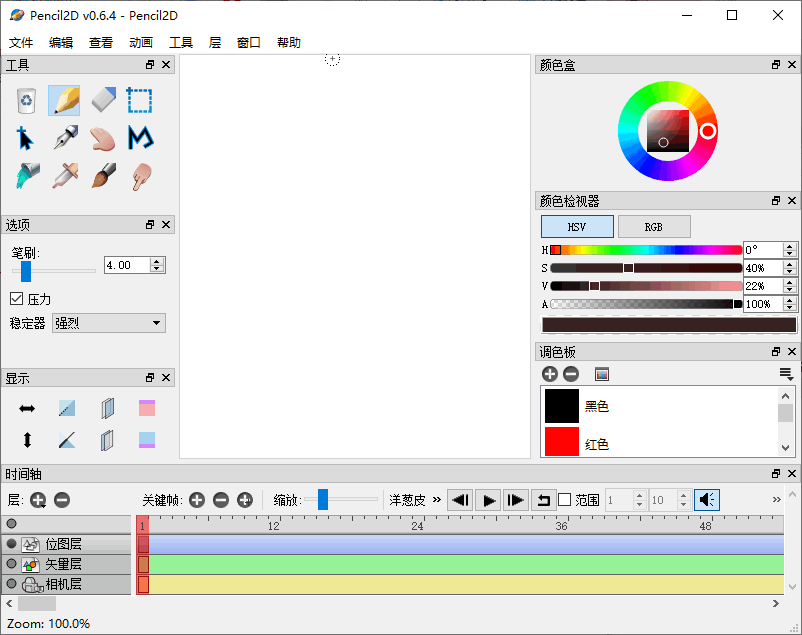Remove selected color from the palette
Viewport: 802px width, 635px height.
(x=571, y=375)
